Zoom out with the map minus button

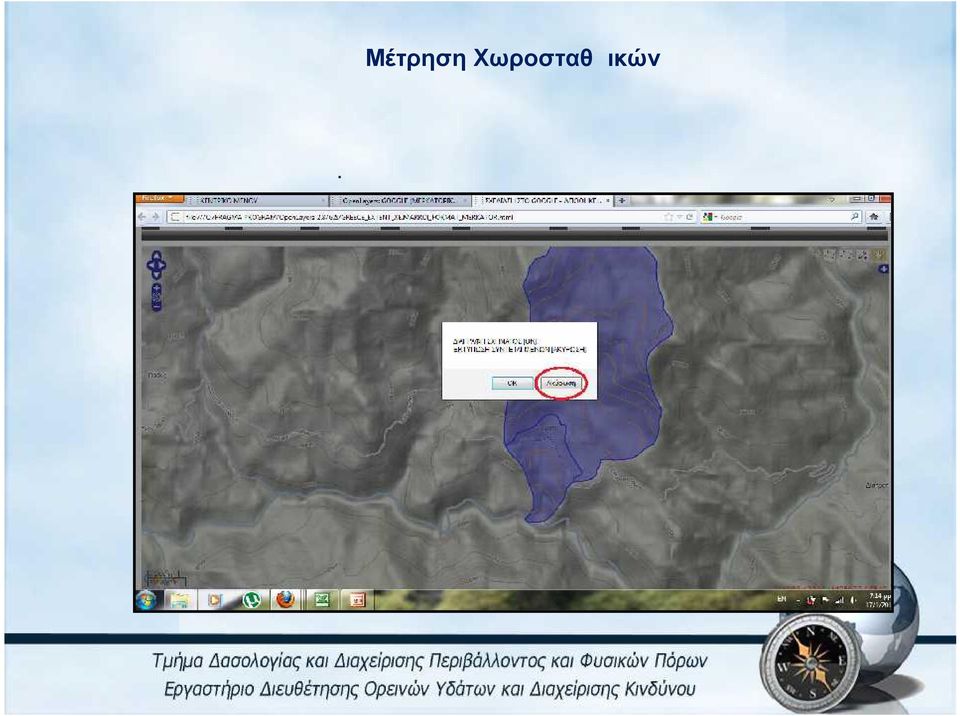click(x=157, y=306)
